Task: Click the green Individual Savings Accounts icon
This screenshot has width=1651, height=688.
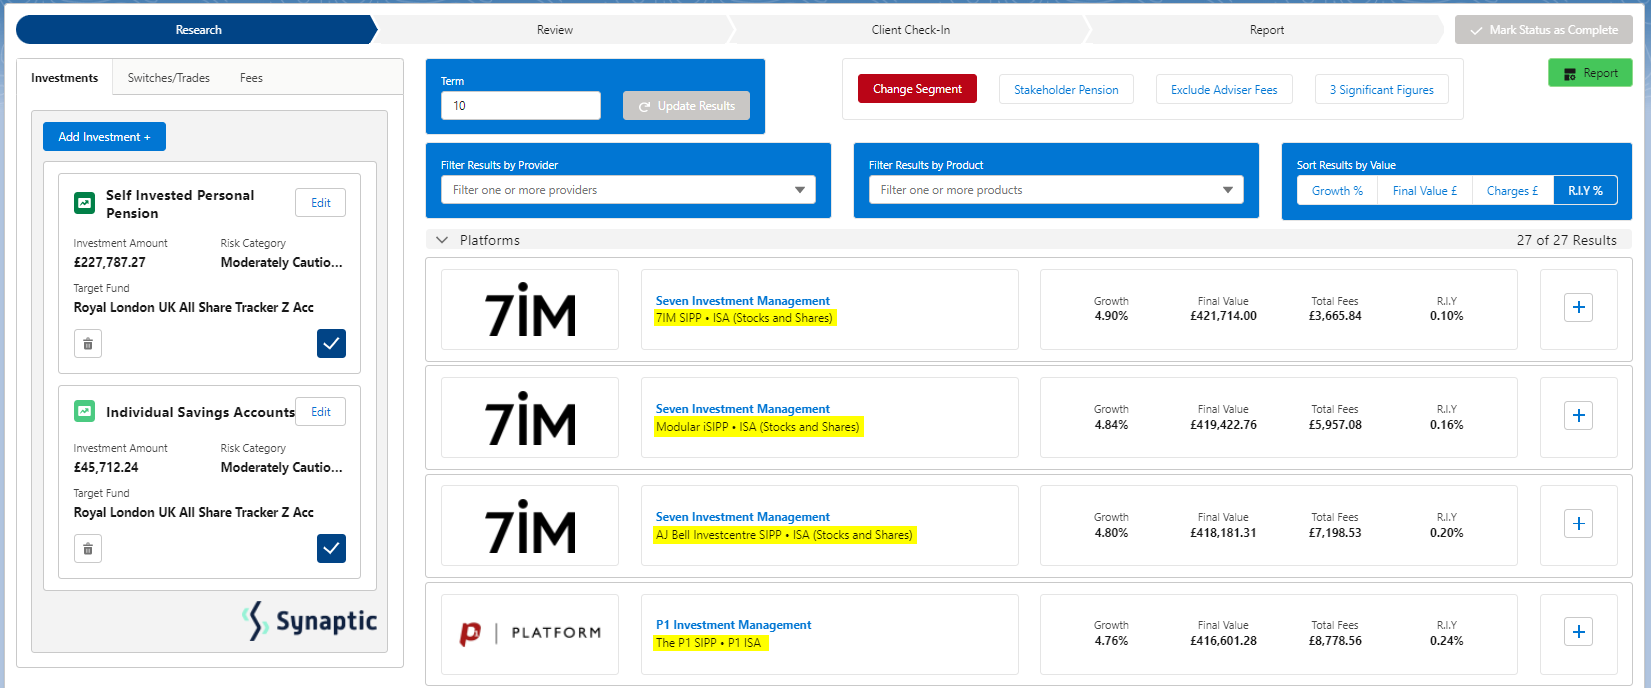Action: coord(85,411)
